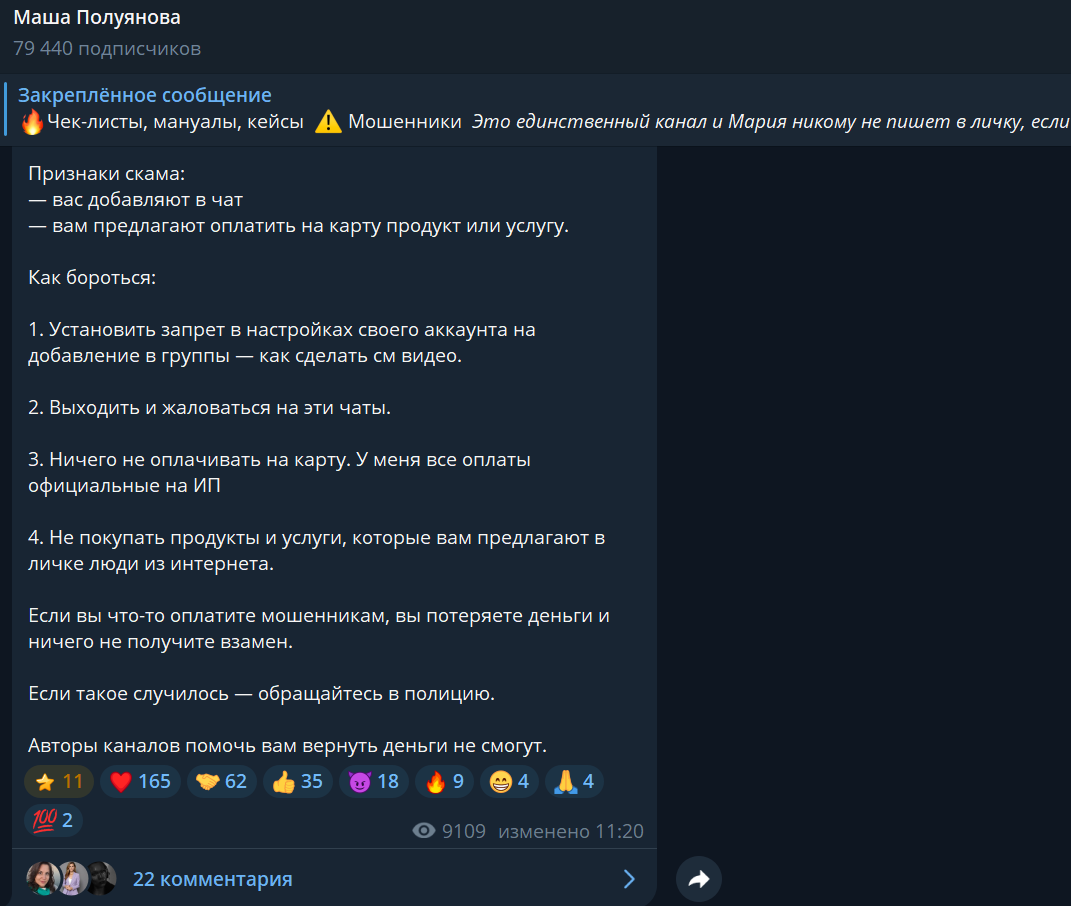Image resolution: width=1071 pixels, height=906 pixels.
Task: Click the purple devil reaction 18
Action: click(374, 781)
